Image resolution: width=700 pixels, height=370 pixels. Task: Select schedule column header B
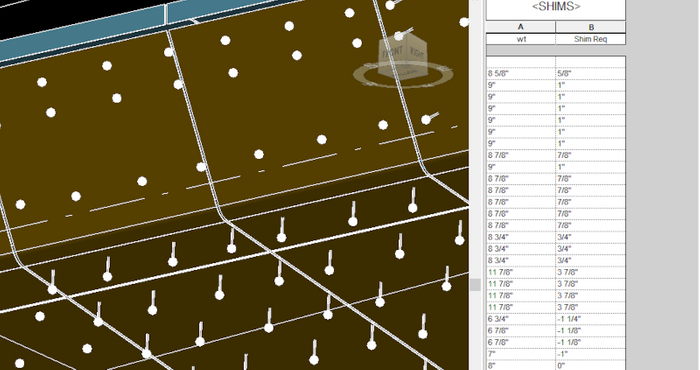591,27
